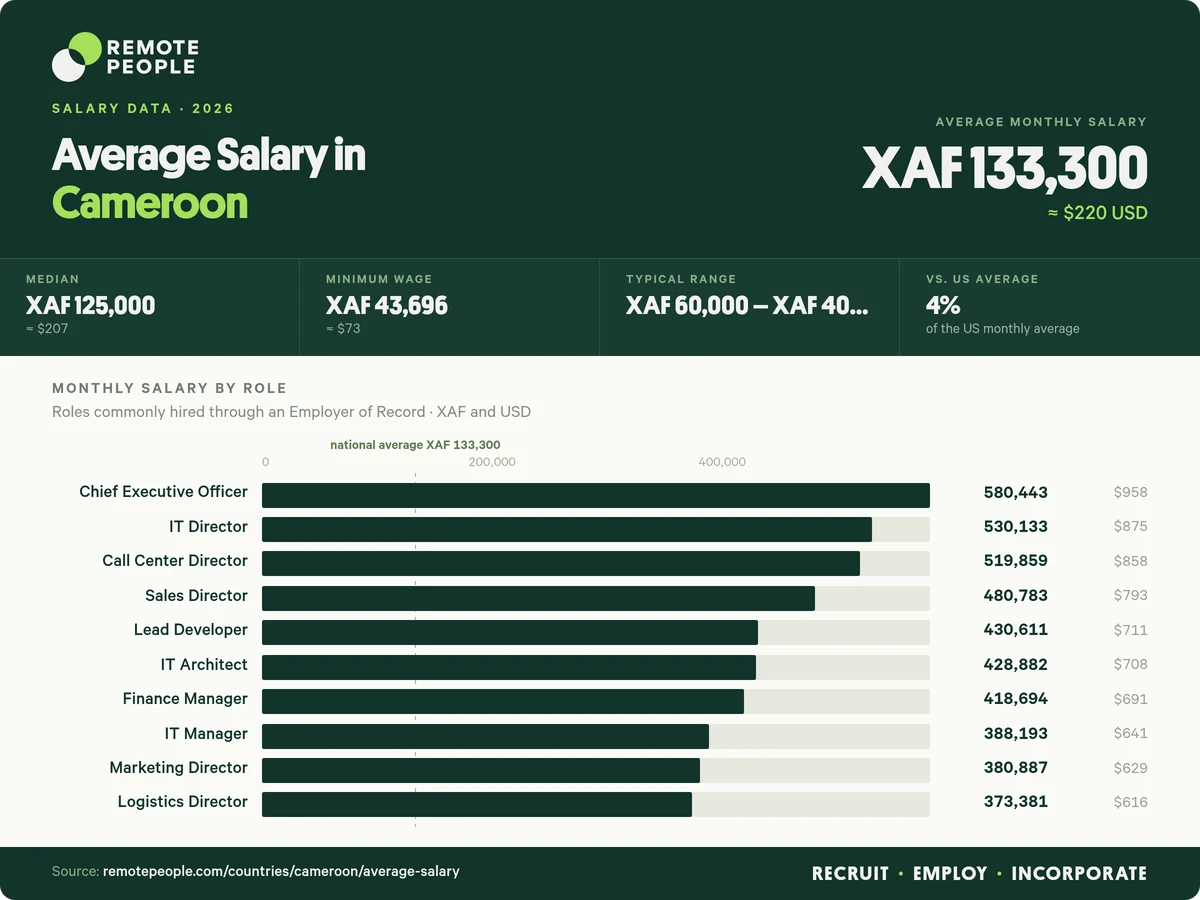Screen dimensions: 1200x900
Task: Click the '≈ $207' median conversion
Action: (x=47, y=328)
